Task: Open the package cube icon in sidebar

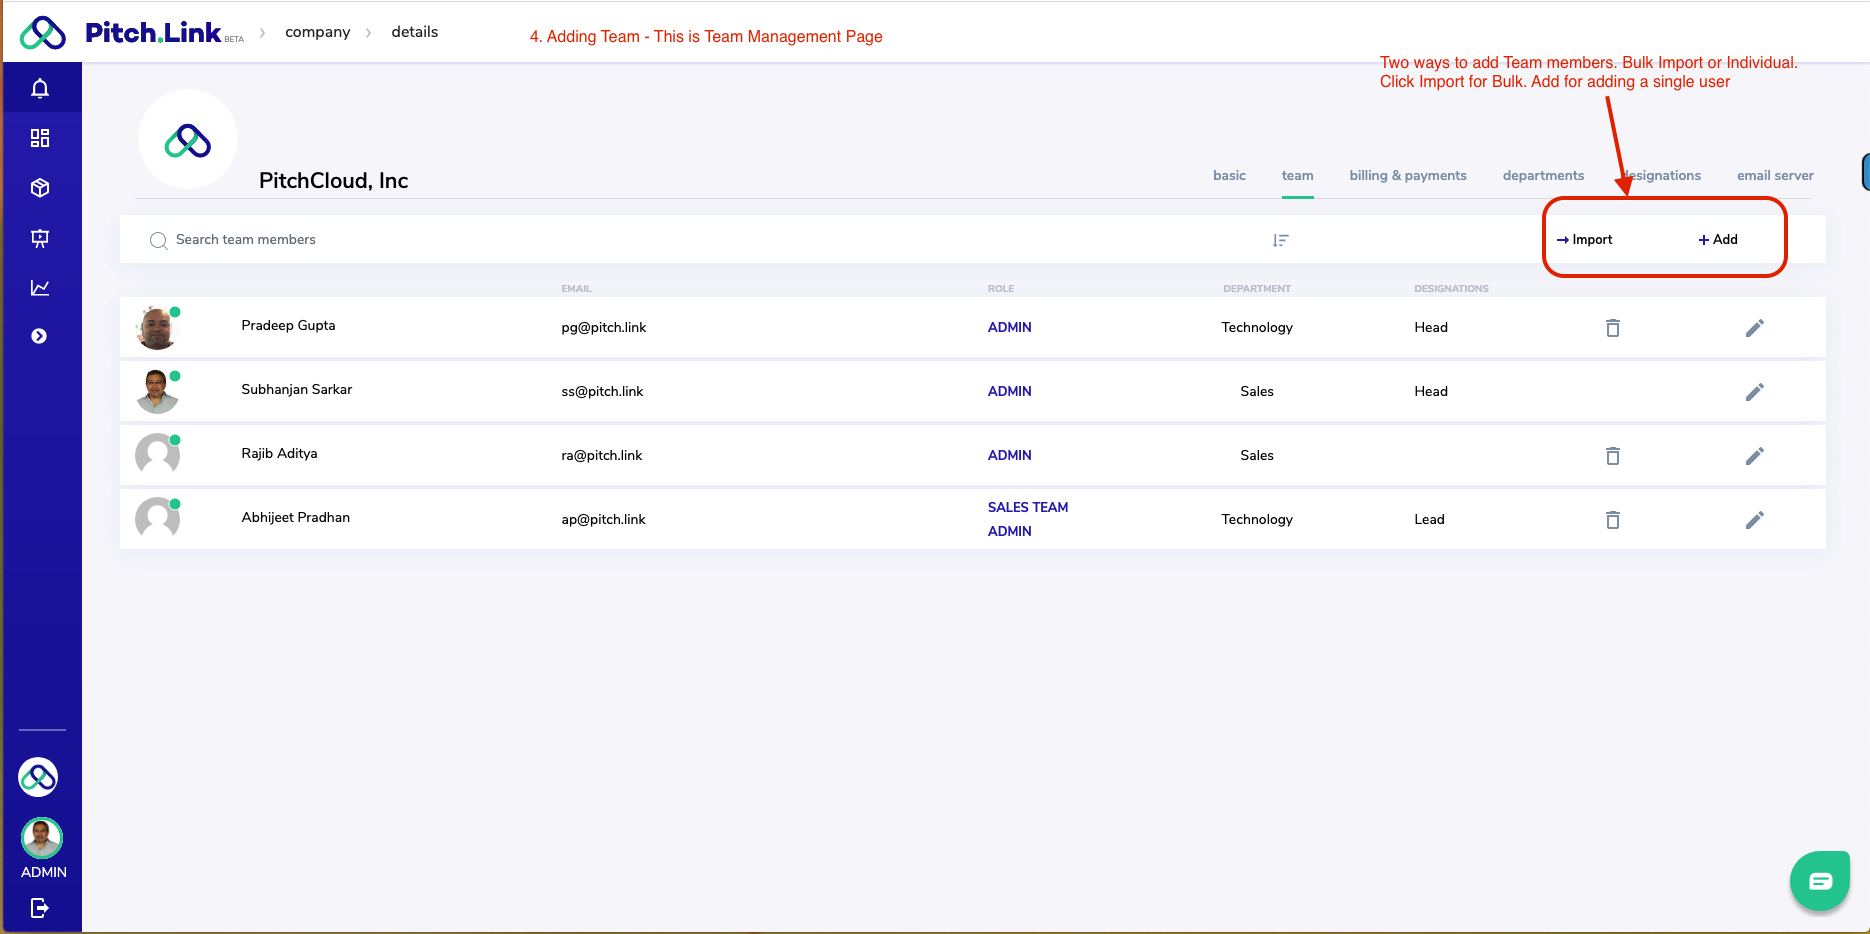Action: pyautogui.click(x=40, y=188)
